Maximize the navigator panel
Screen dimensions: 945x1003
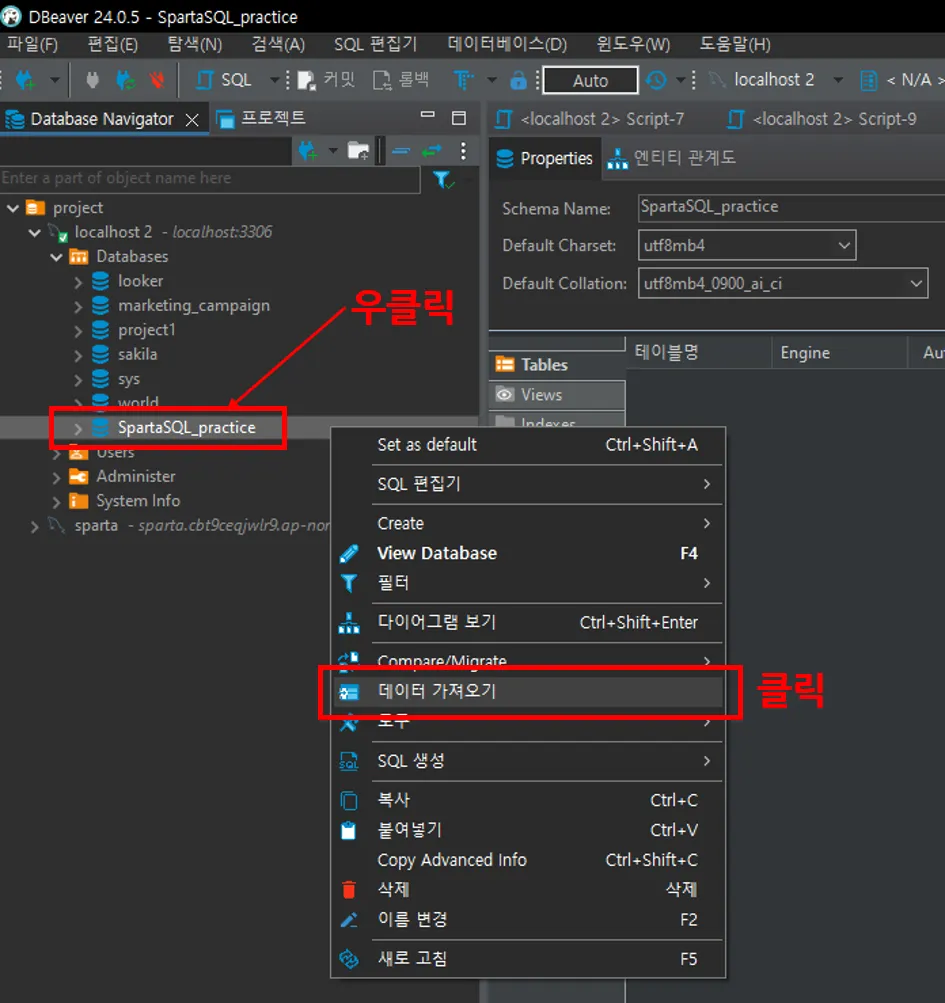(459, 118)
